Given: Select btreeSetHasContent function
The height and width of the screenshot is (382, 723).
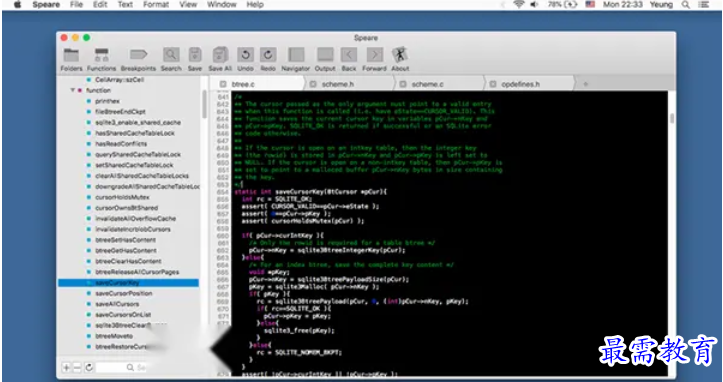Looking at the screenshot, I should 125,240.
